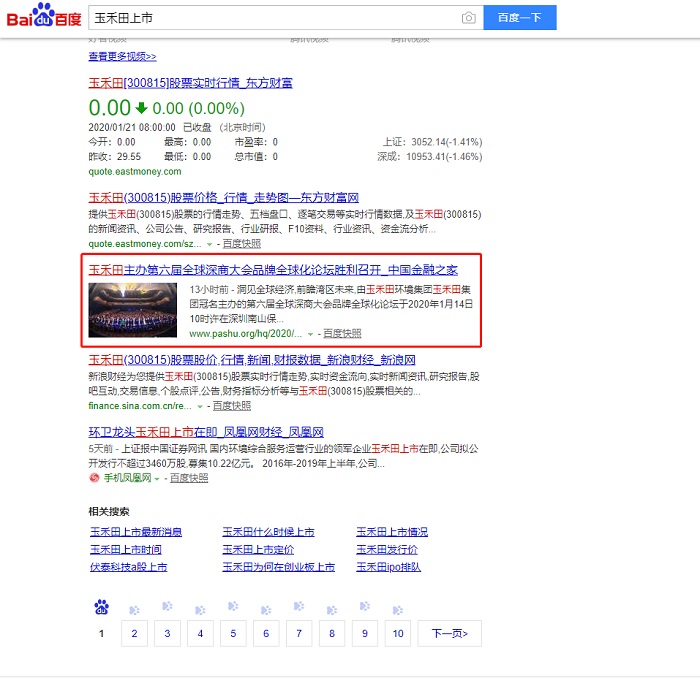Expand dropdown arrow next to quote.eastmoney.com/sz...

click(x=209, y=244)
